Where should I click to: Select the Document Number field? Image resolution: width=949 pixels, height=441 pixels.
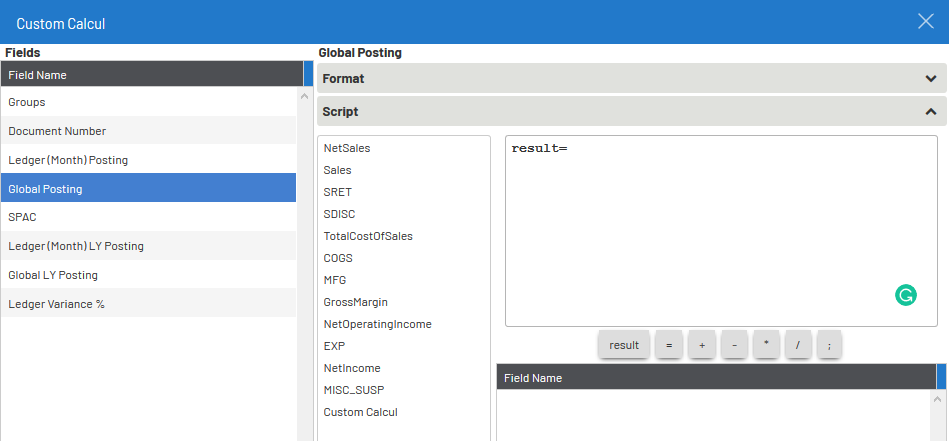pyautogui.click(x=148, y=131)
